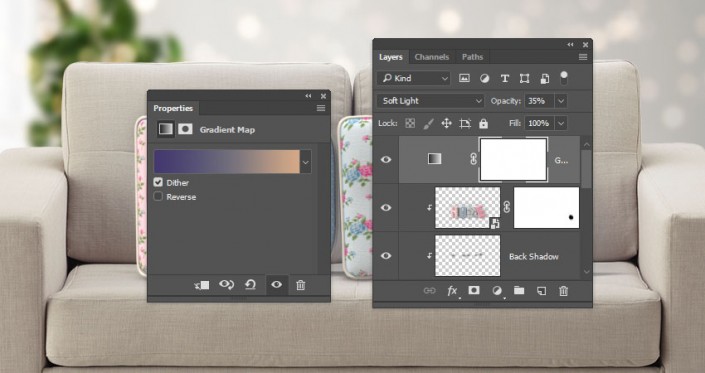Click the Gradient Map layer adjustment thumbnail
705x373 pixels.
click(434, 159)
